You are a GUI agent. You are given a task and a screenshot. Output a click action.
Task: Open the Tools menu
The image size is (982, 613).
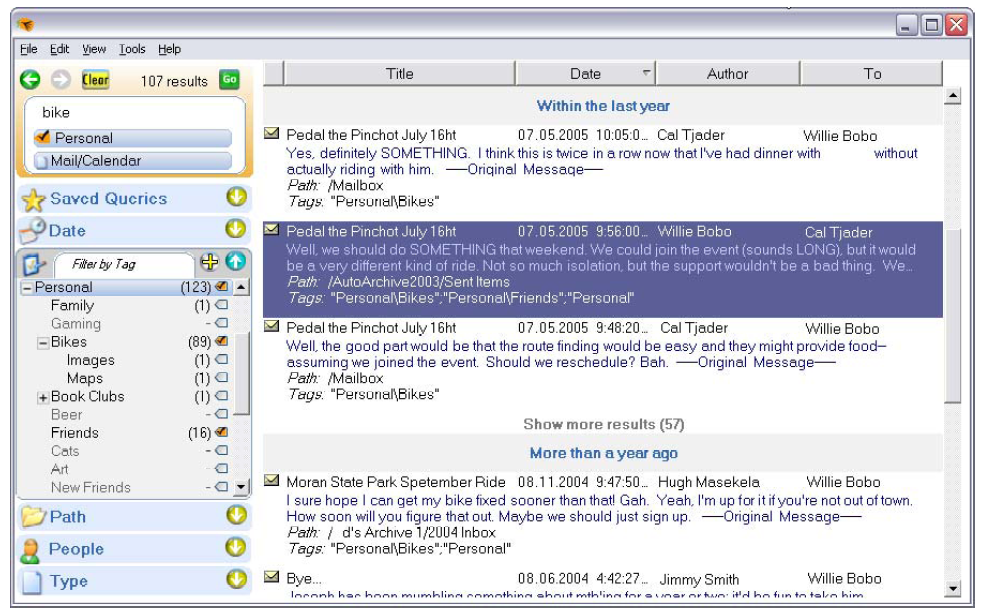tap(132, 49)
